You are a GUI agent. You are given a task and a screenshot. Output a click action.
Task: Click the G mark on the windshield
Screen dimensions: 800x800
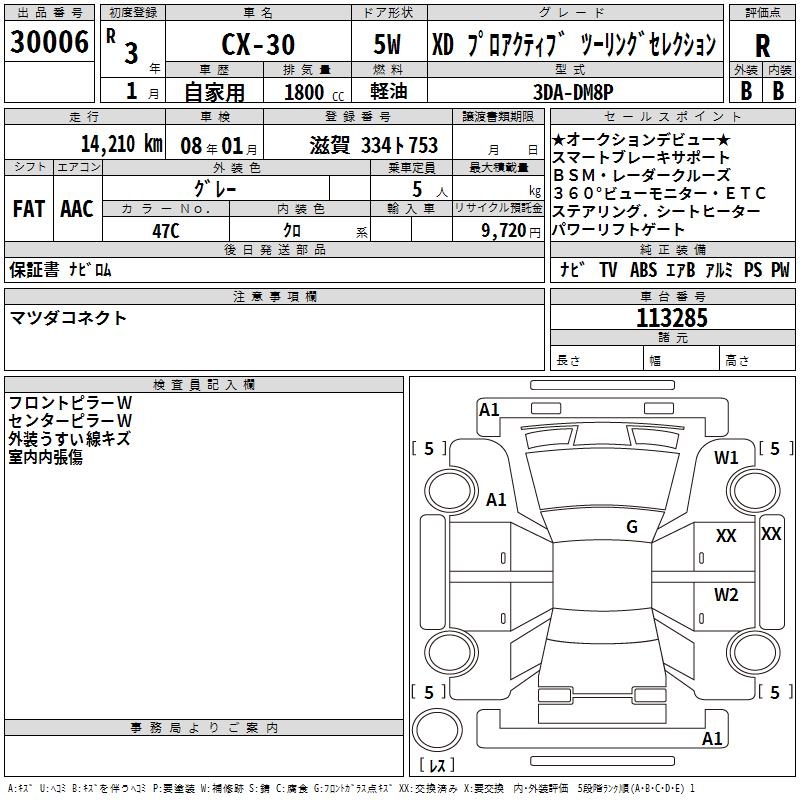tap(632, 527)
